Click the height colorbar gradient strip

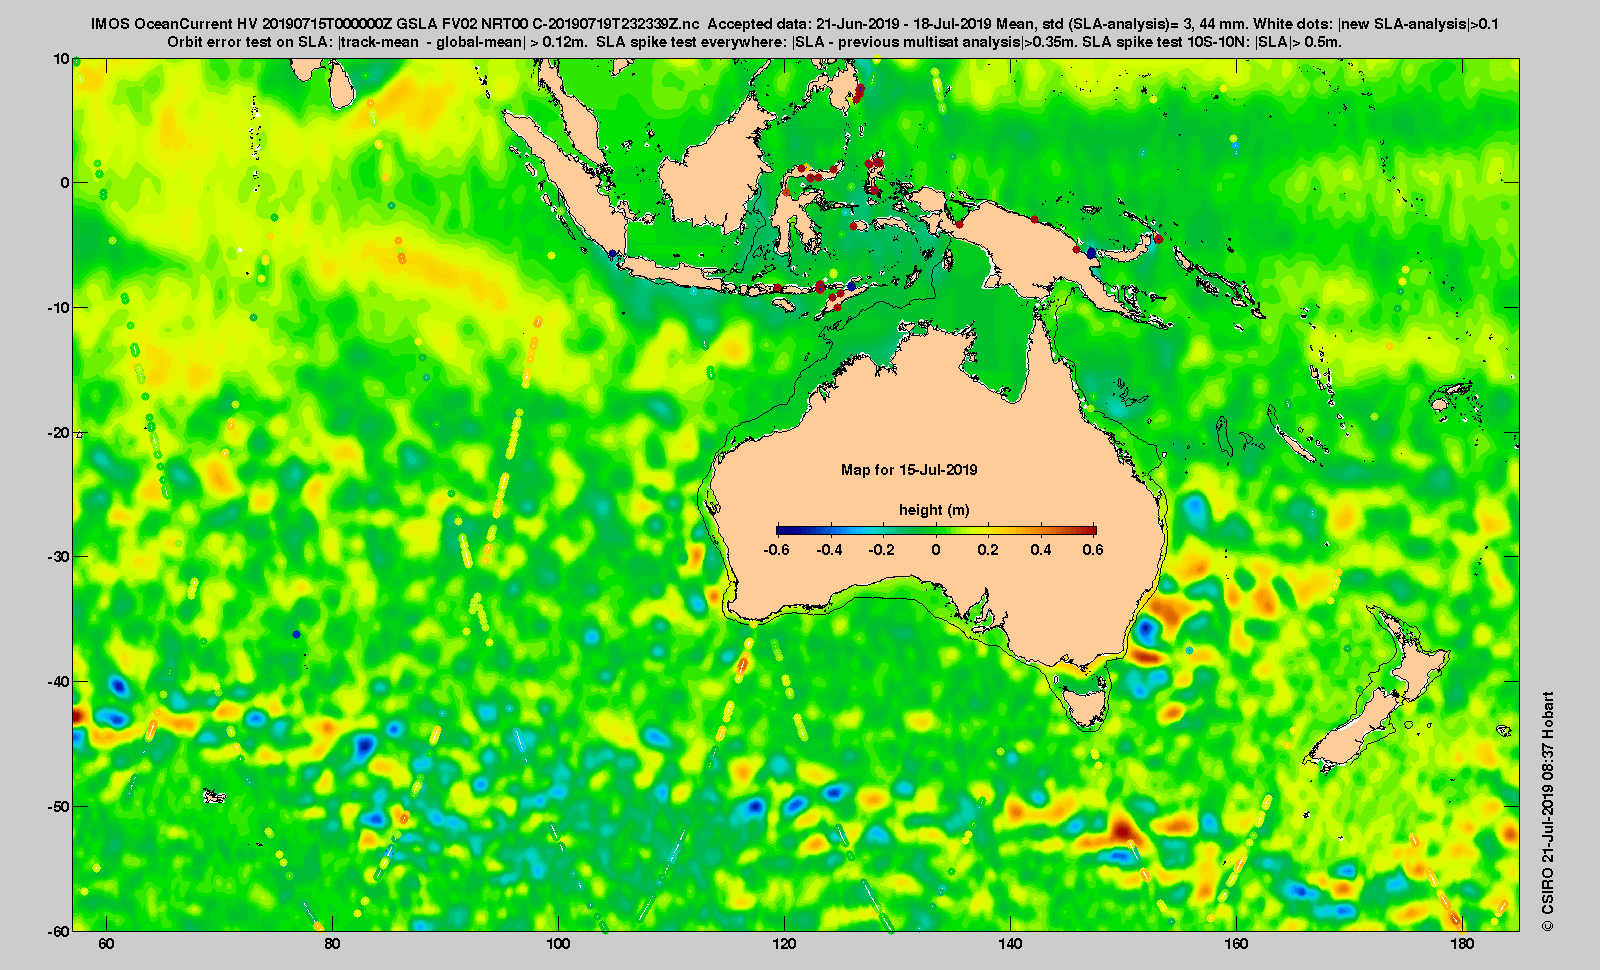coord(936,531)
